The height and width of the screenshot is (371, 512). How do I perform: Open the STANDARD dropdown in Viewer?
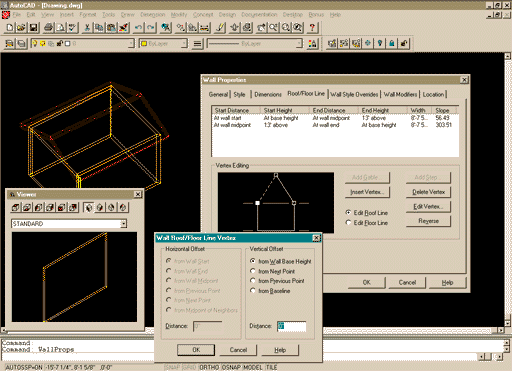pyautogui.click(x=124, y=223)
